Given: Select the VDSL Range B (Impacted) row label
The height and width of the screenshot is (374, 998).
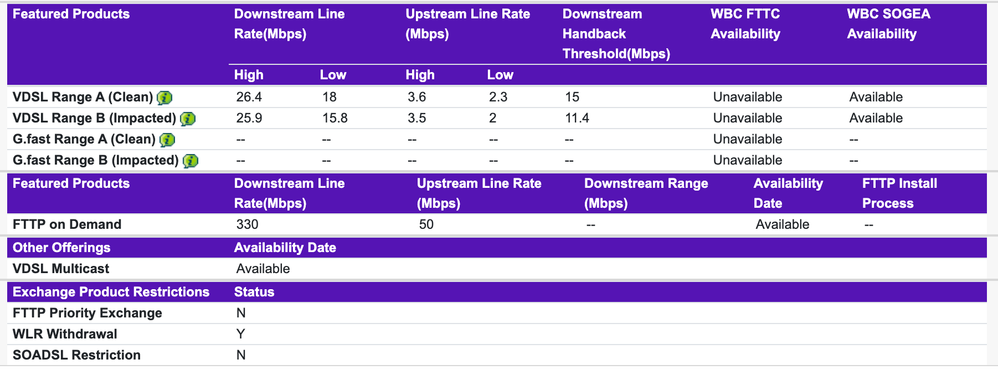Looking at the screenshot, I should pos(94,118).
